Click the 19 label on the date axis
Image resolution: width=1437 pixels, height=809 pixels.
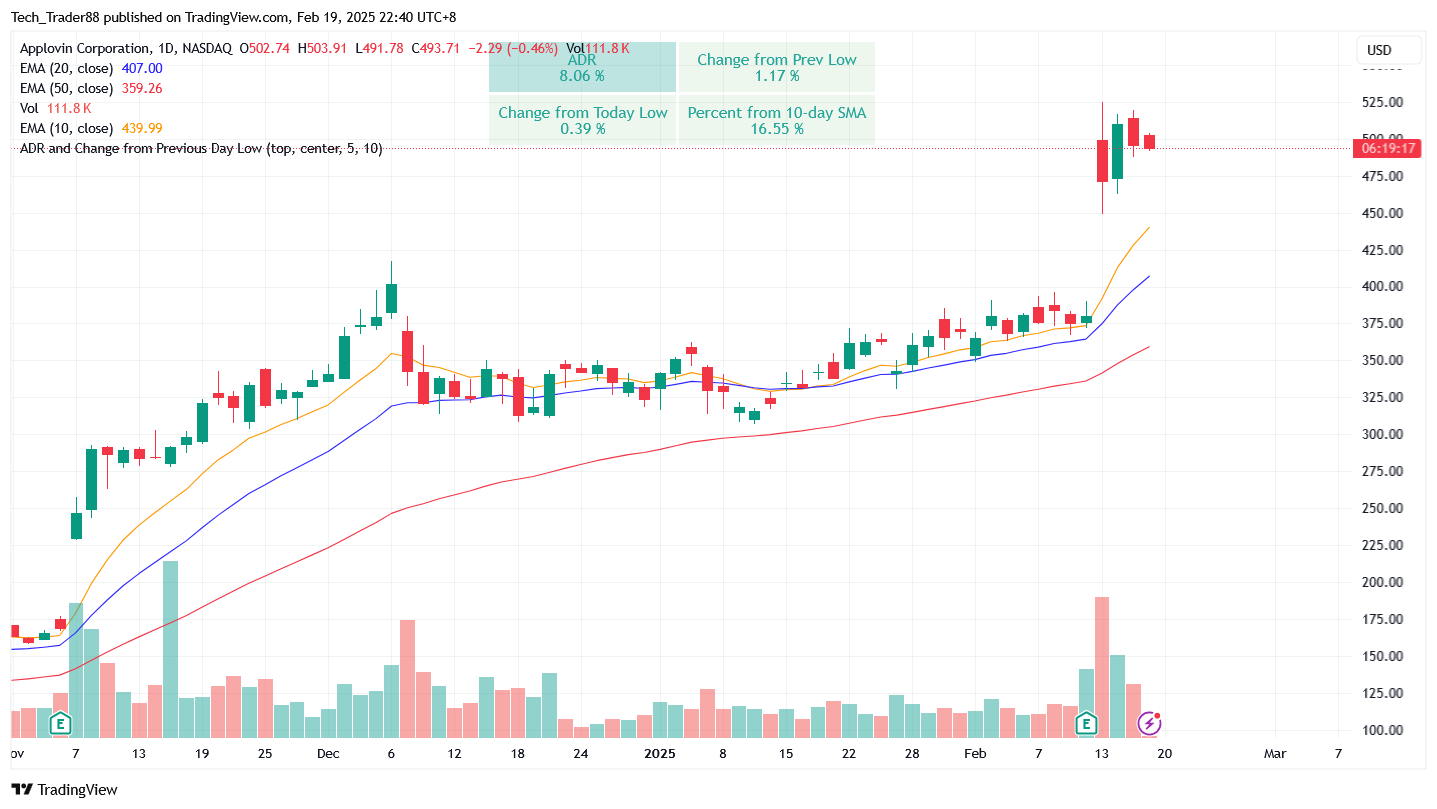[202, 753]
